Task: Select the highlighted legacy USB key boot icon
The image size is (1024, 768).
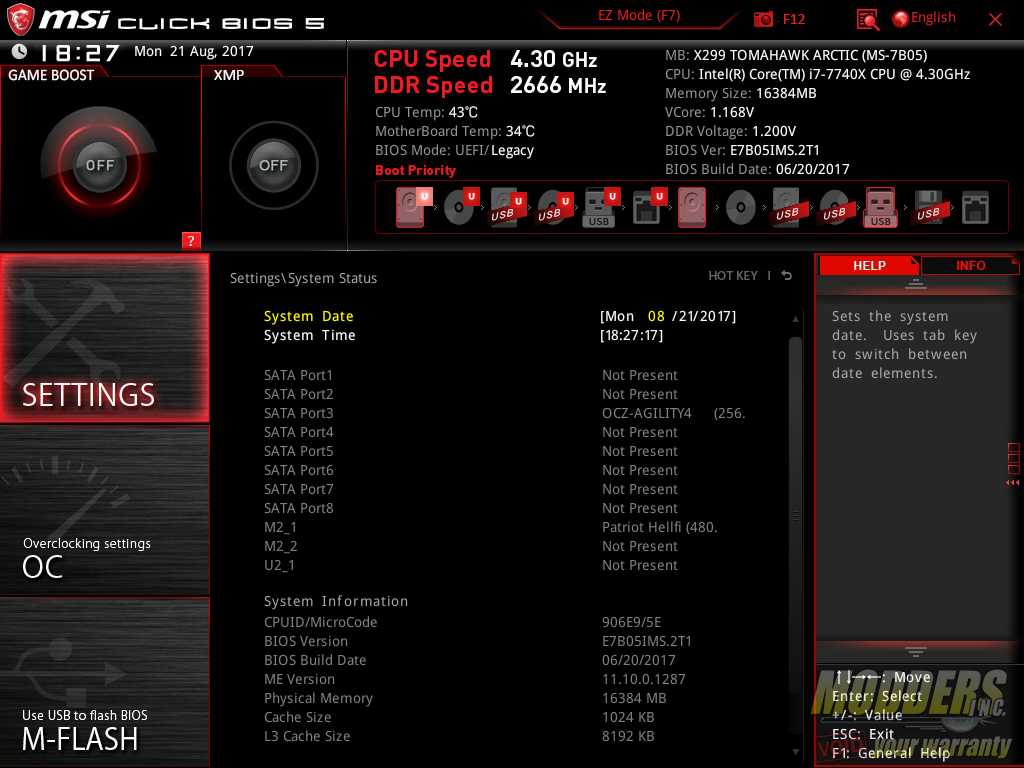Action: 880,207
